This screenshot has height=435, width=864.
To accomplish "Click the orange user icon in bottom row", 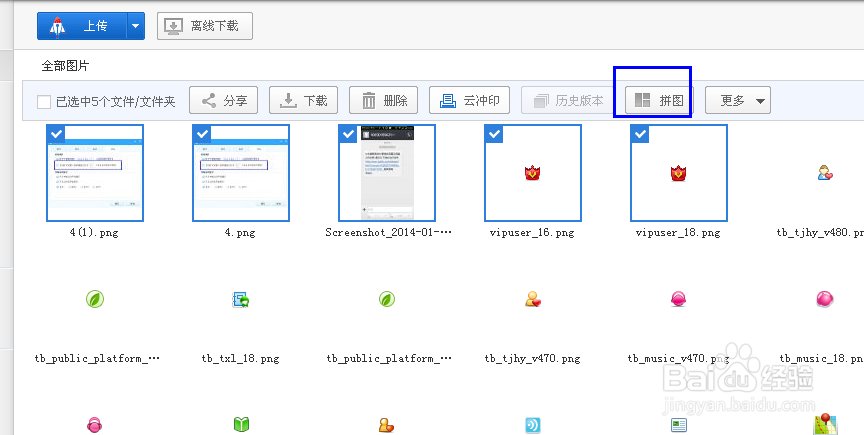I will 387,425.
